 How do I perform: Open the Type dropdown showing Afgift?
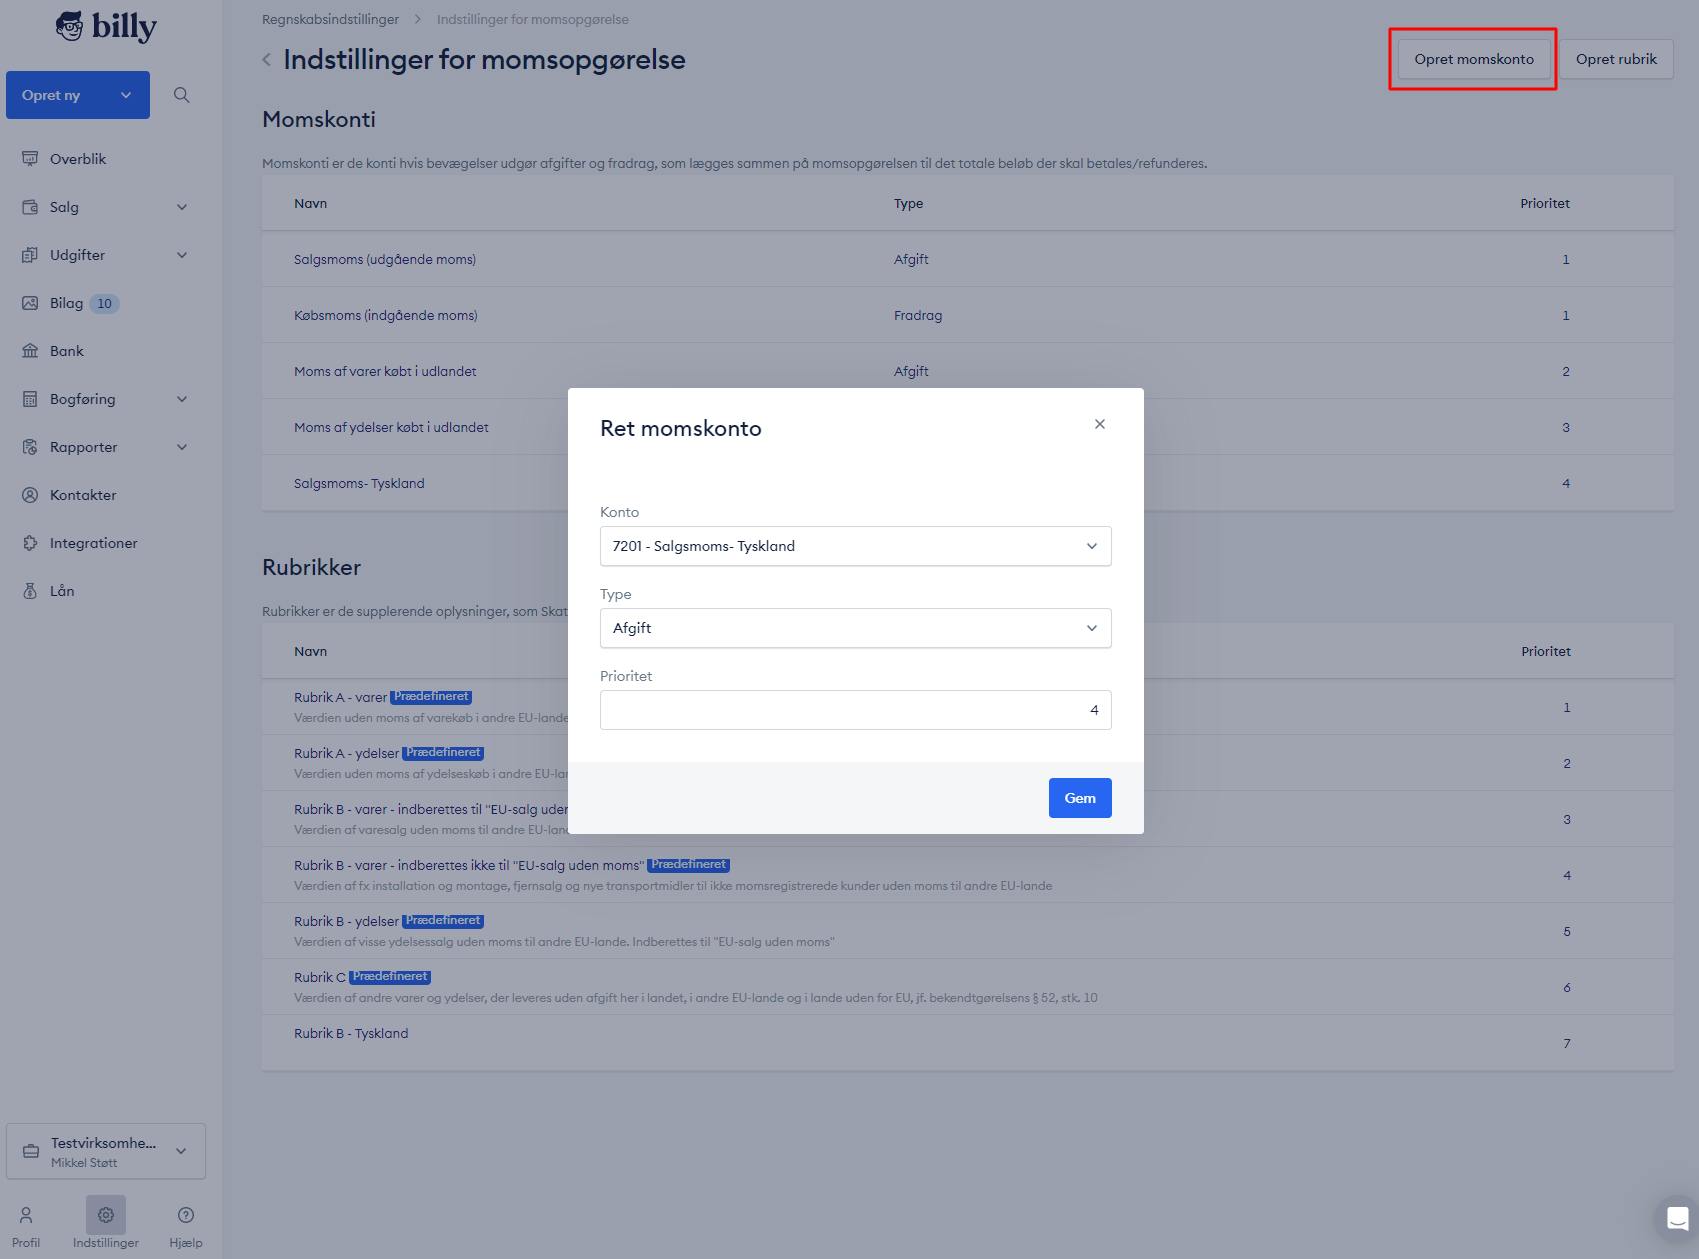(856, 628)
